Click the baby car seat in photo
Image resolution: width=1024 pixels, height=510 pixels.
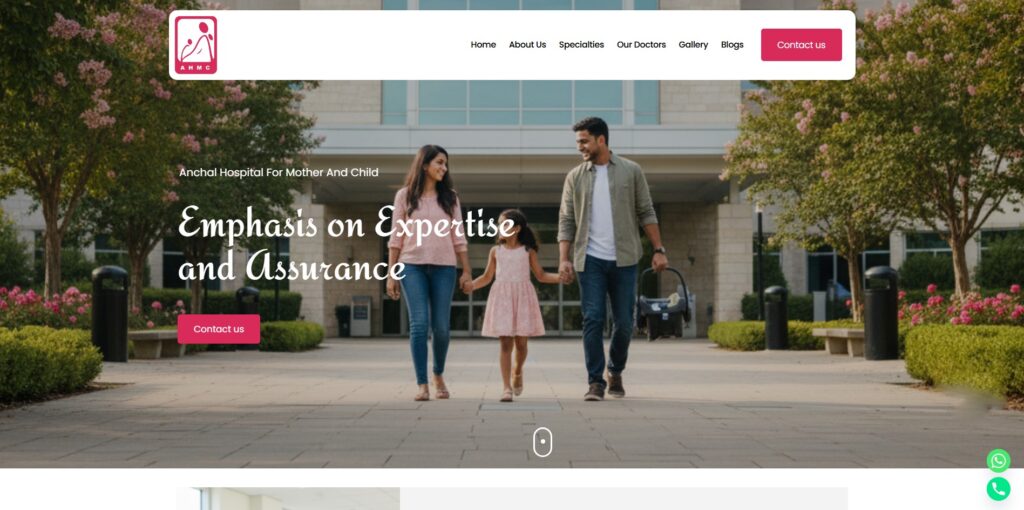click(x=663, y=304)
